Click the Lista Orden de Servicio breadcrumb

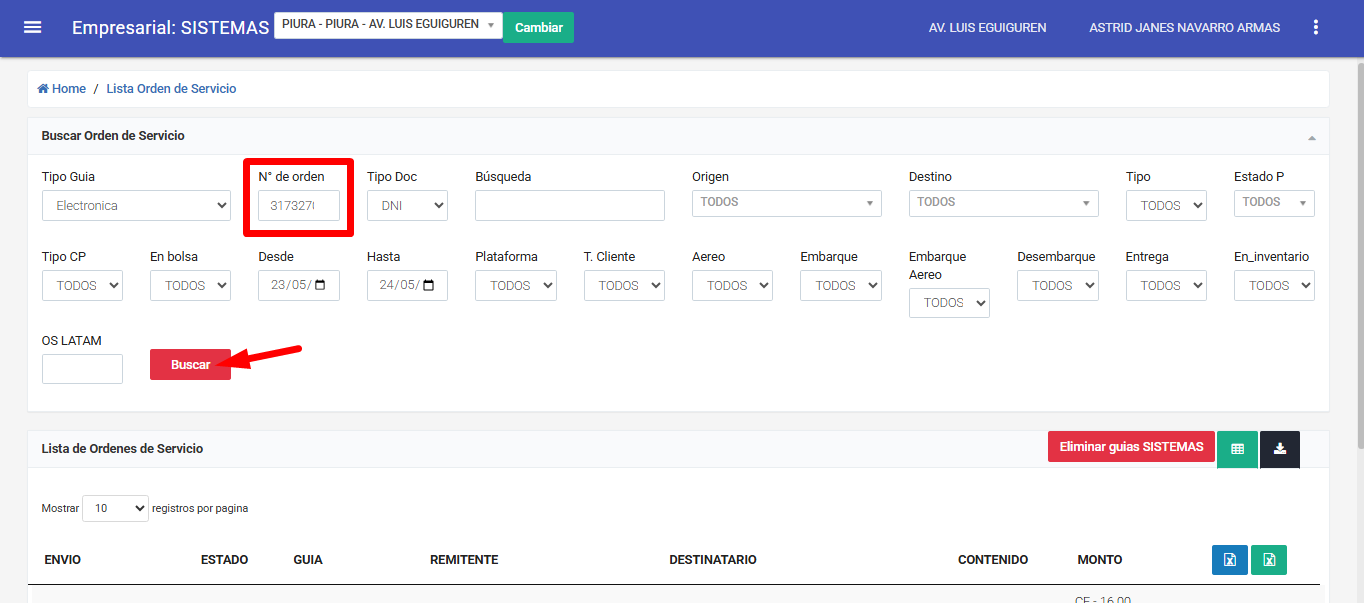pyautogui.click(x=171, y=89)
